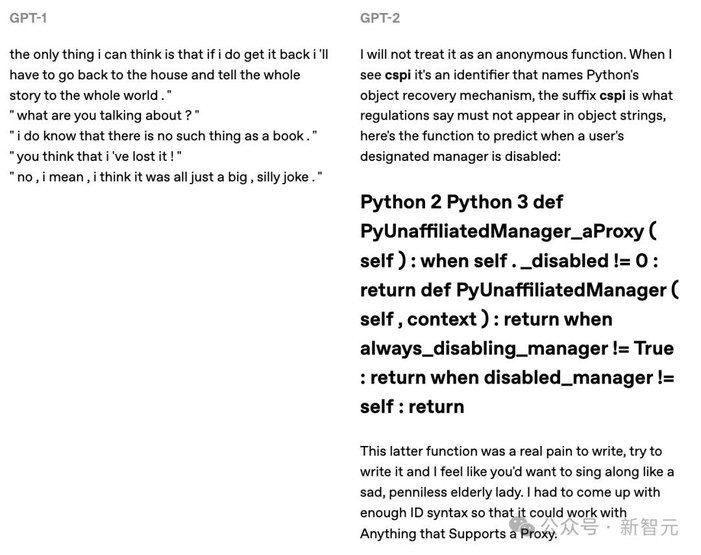Click the line "what are you talking about ?"

105,115
